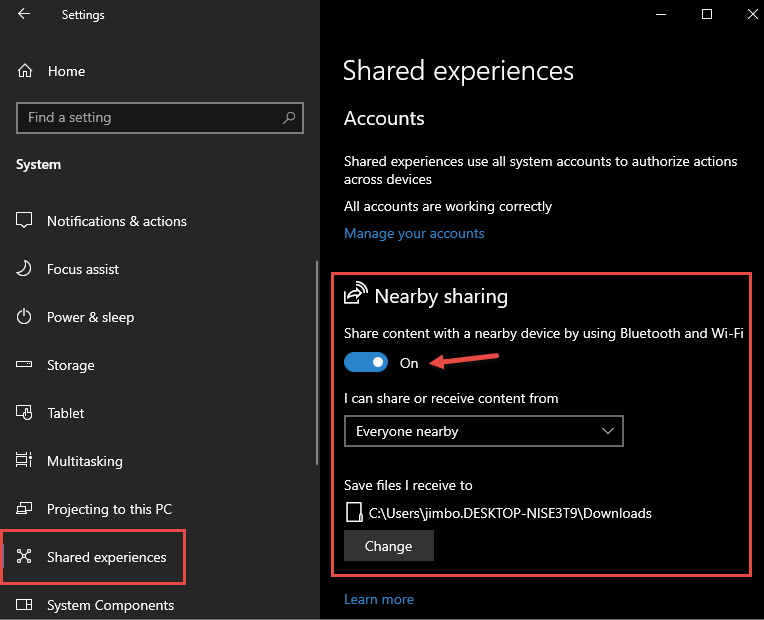Open Projecting to this PC settings

(109, 509)
